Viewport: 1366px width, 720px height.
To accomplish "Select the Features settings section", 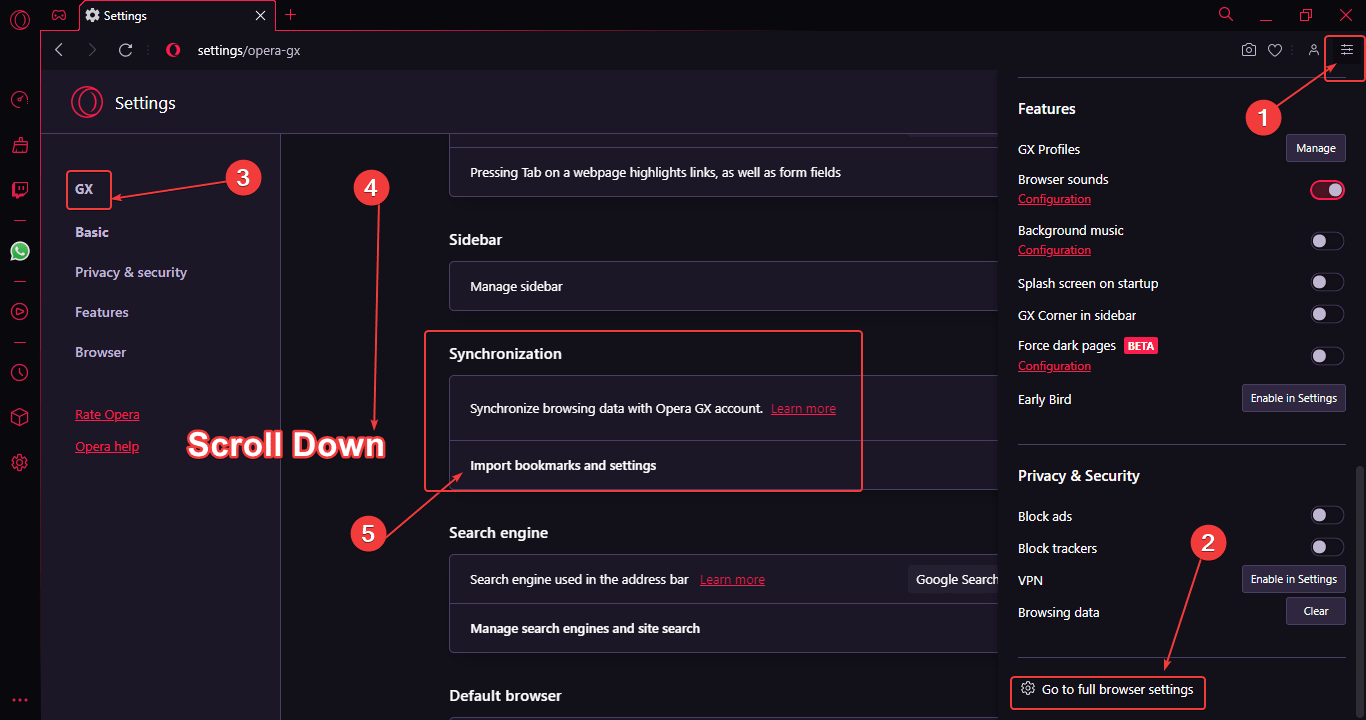I will [102, 312].
